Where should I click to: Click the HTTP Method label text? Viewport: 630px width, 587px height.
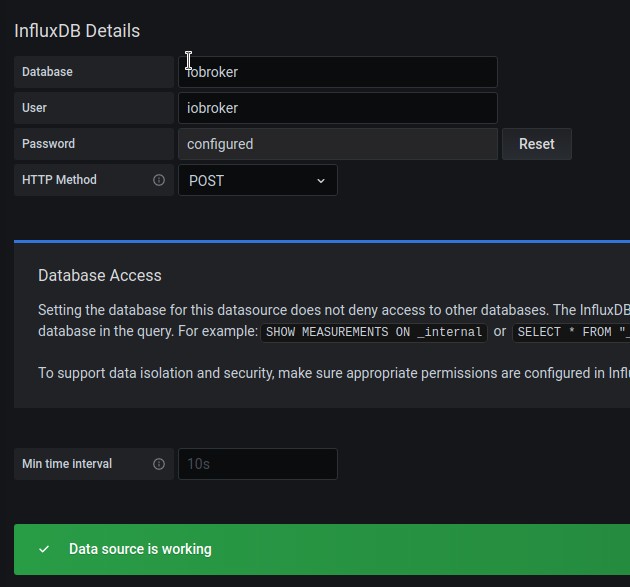pyautogui.click(x=59, y=180)
